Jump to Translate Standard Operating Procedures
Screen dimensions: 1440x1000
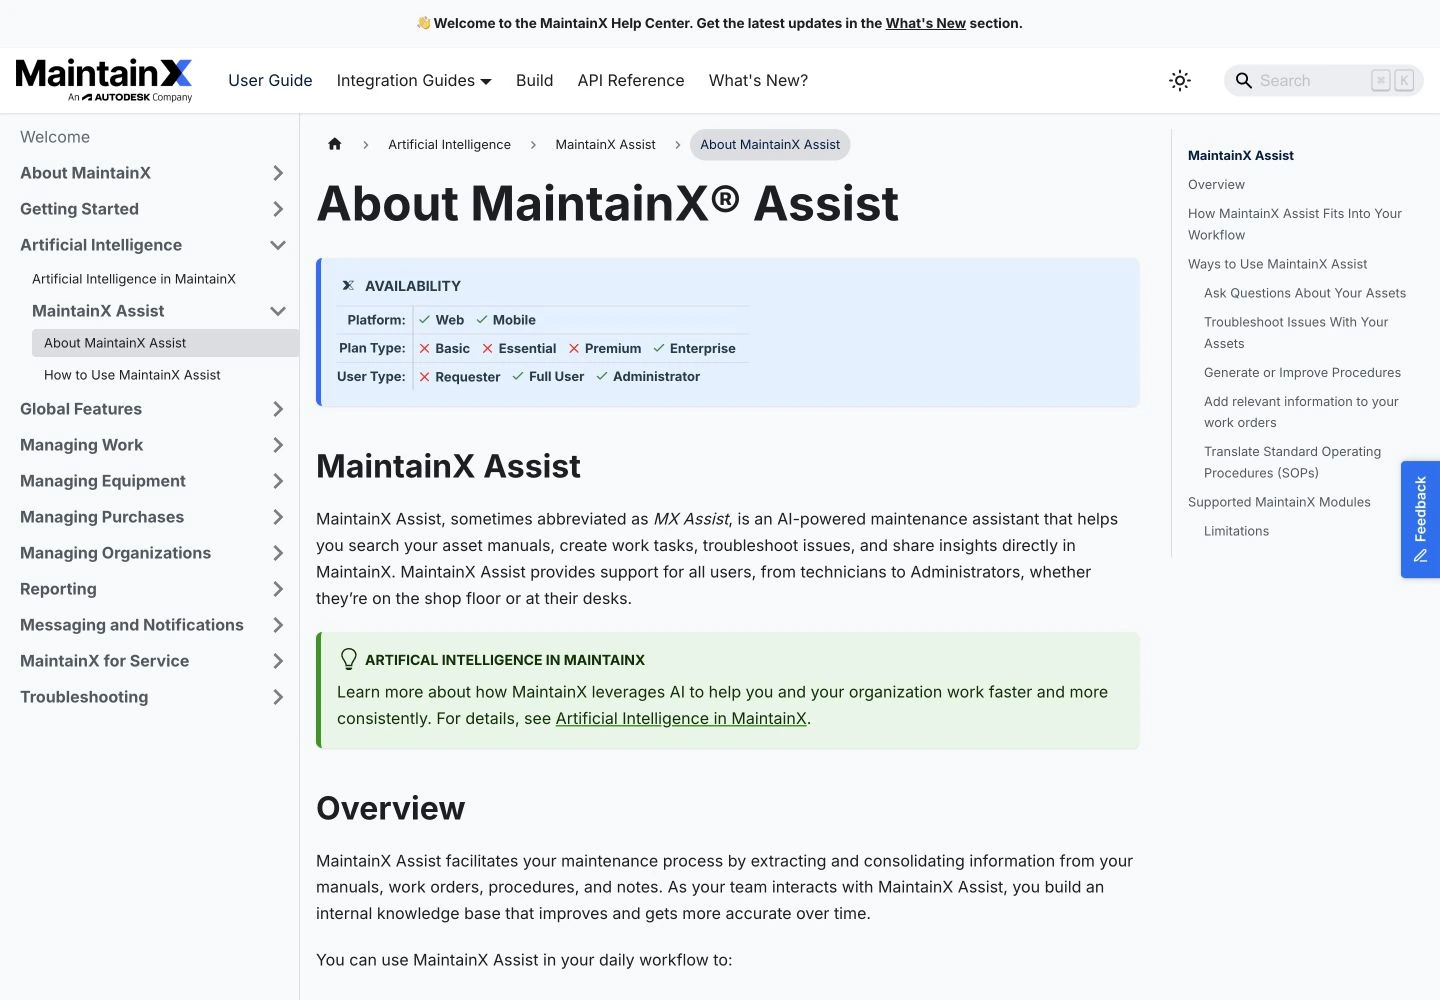click(1292, 462)
